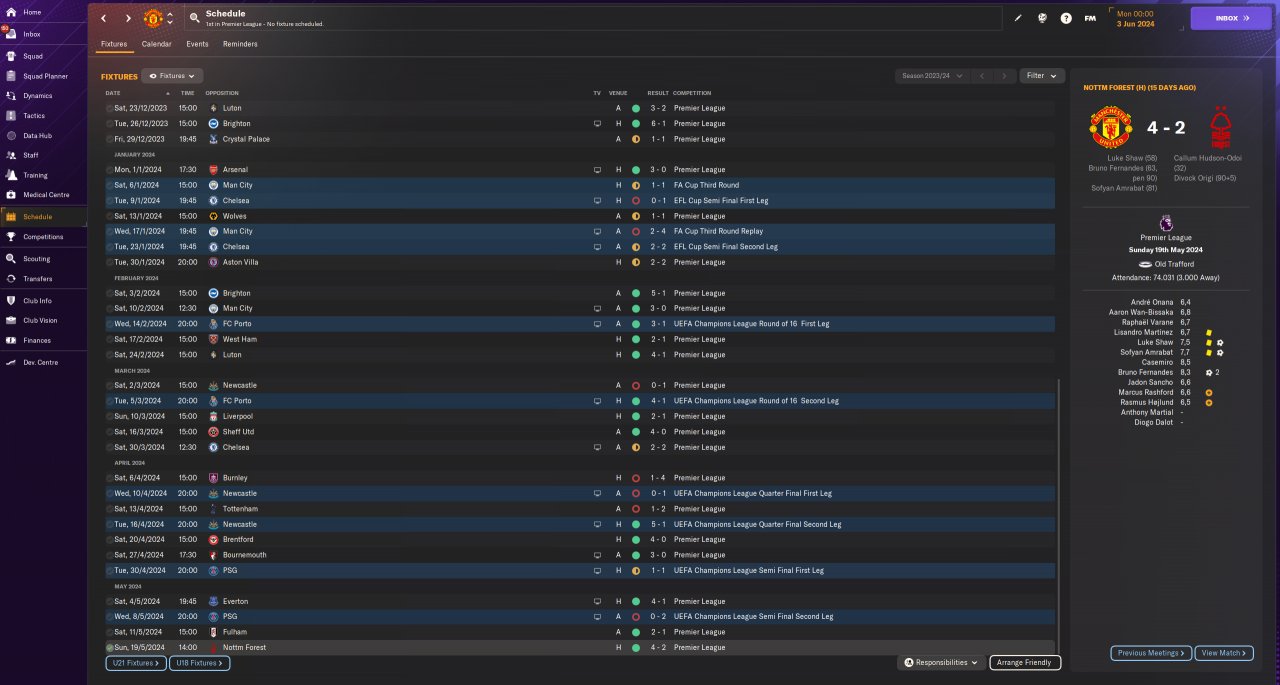Image resolution: width=1280 pixels, height=685 pixels.
Task: Open Competitions from the sidebar
Action: (43, 237)
